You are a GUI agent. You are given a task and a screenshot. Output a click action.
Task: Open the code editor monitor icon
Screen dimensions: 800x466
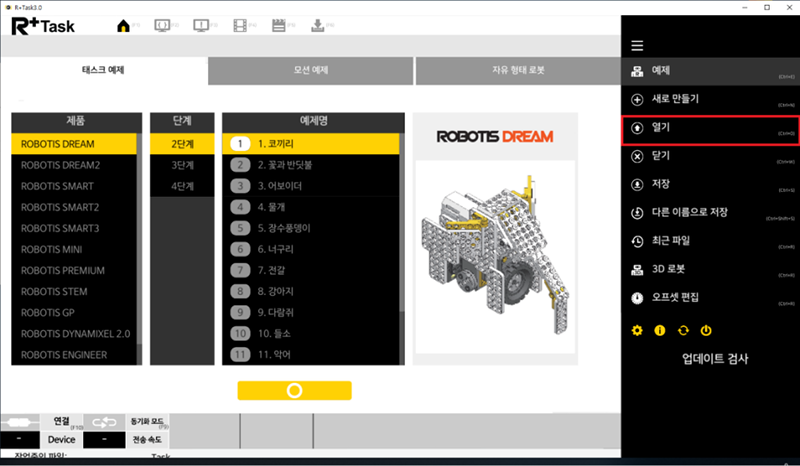162,25
